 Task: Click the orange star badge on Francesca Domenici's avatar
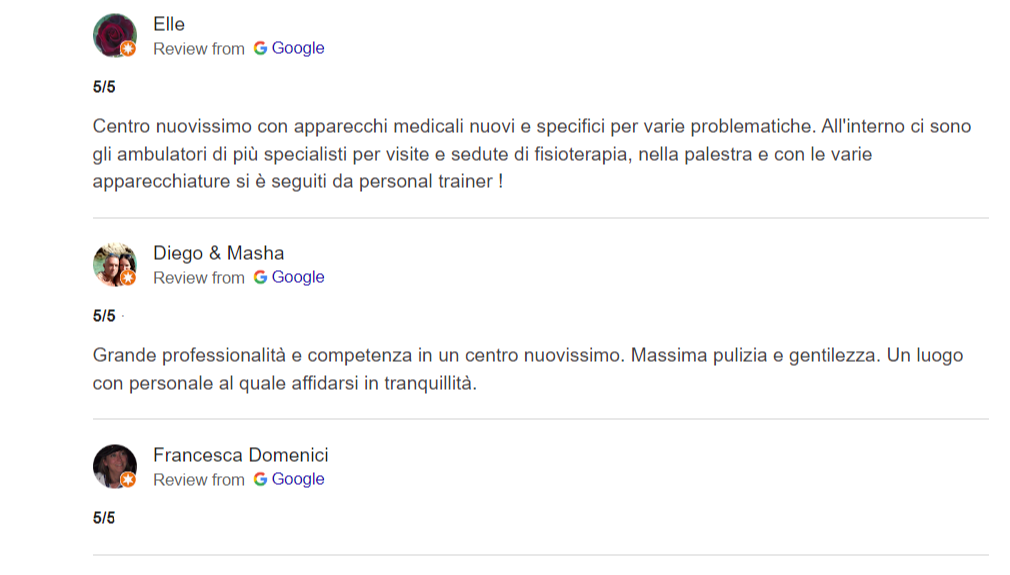coord(128,480)
